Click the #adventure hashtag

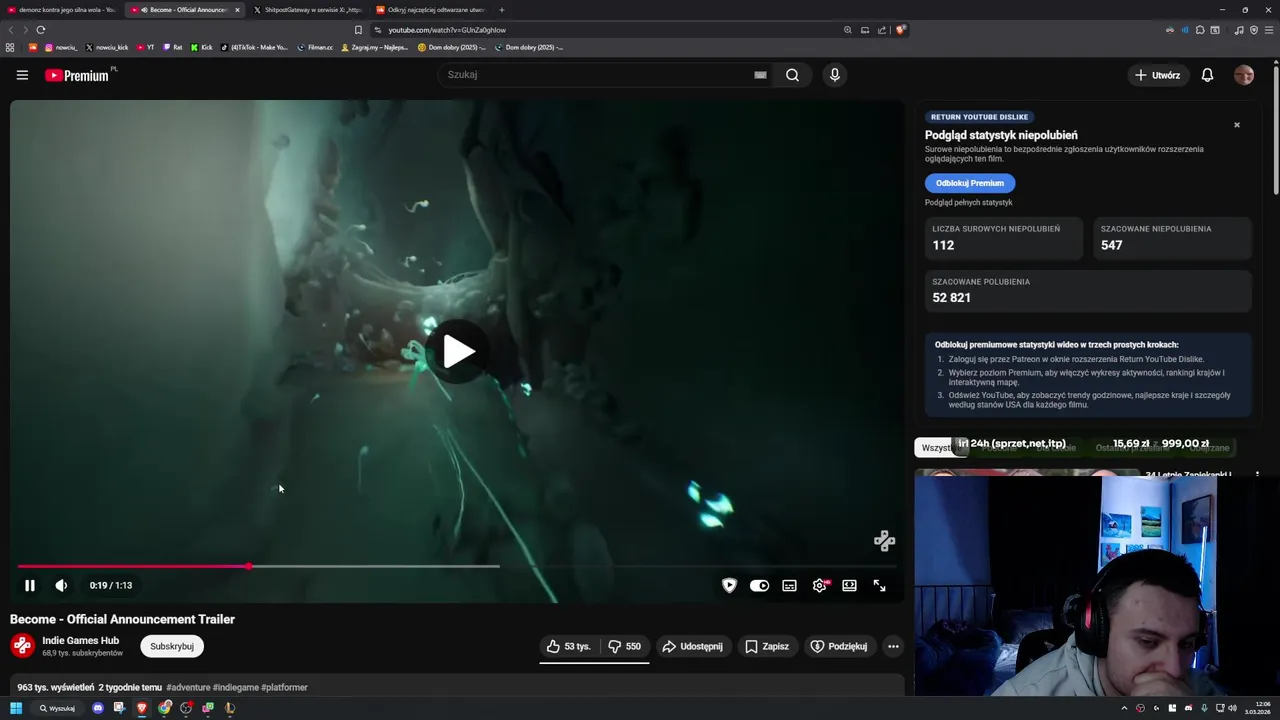188,687
